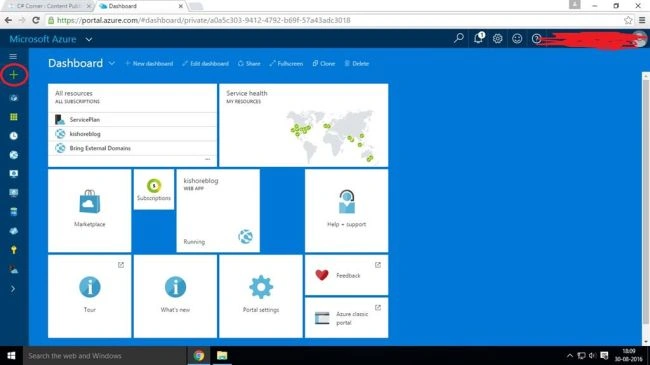Open the Tour info tile

pos(90,296)
